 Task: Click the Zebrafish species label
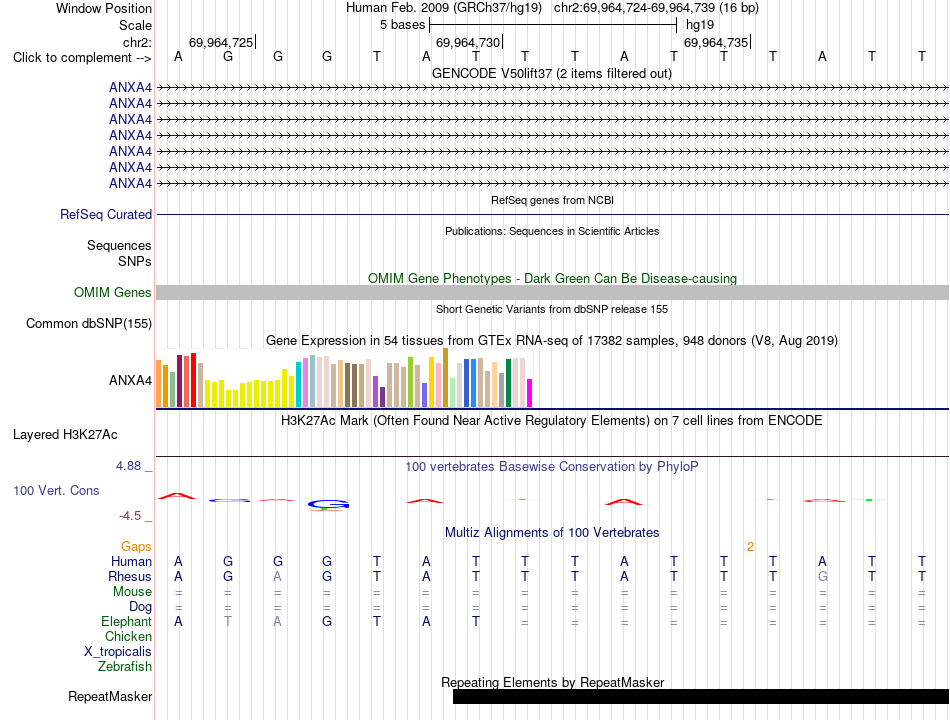tap(125, 667)
